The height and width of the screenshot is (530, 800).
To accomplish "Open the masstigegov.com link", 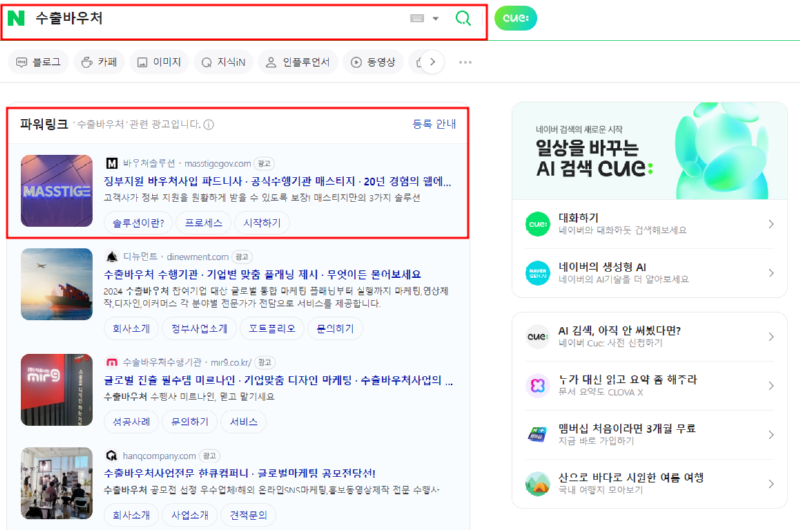I will click(217, 164).
